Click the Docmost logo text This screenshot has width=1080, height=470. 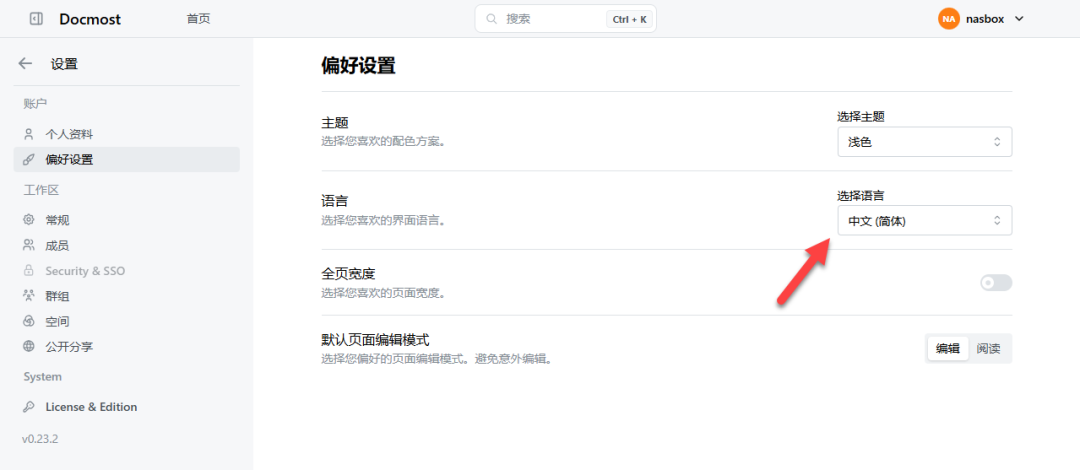(90, 19)
